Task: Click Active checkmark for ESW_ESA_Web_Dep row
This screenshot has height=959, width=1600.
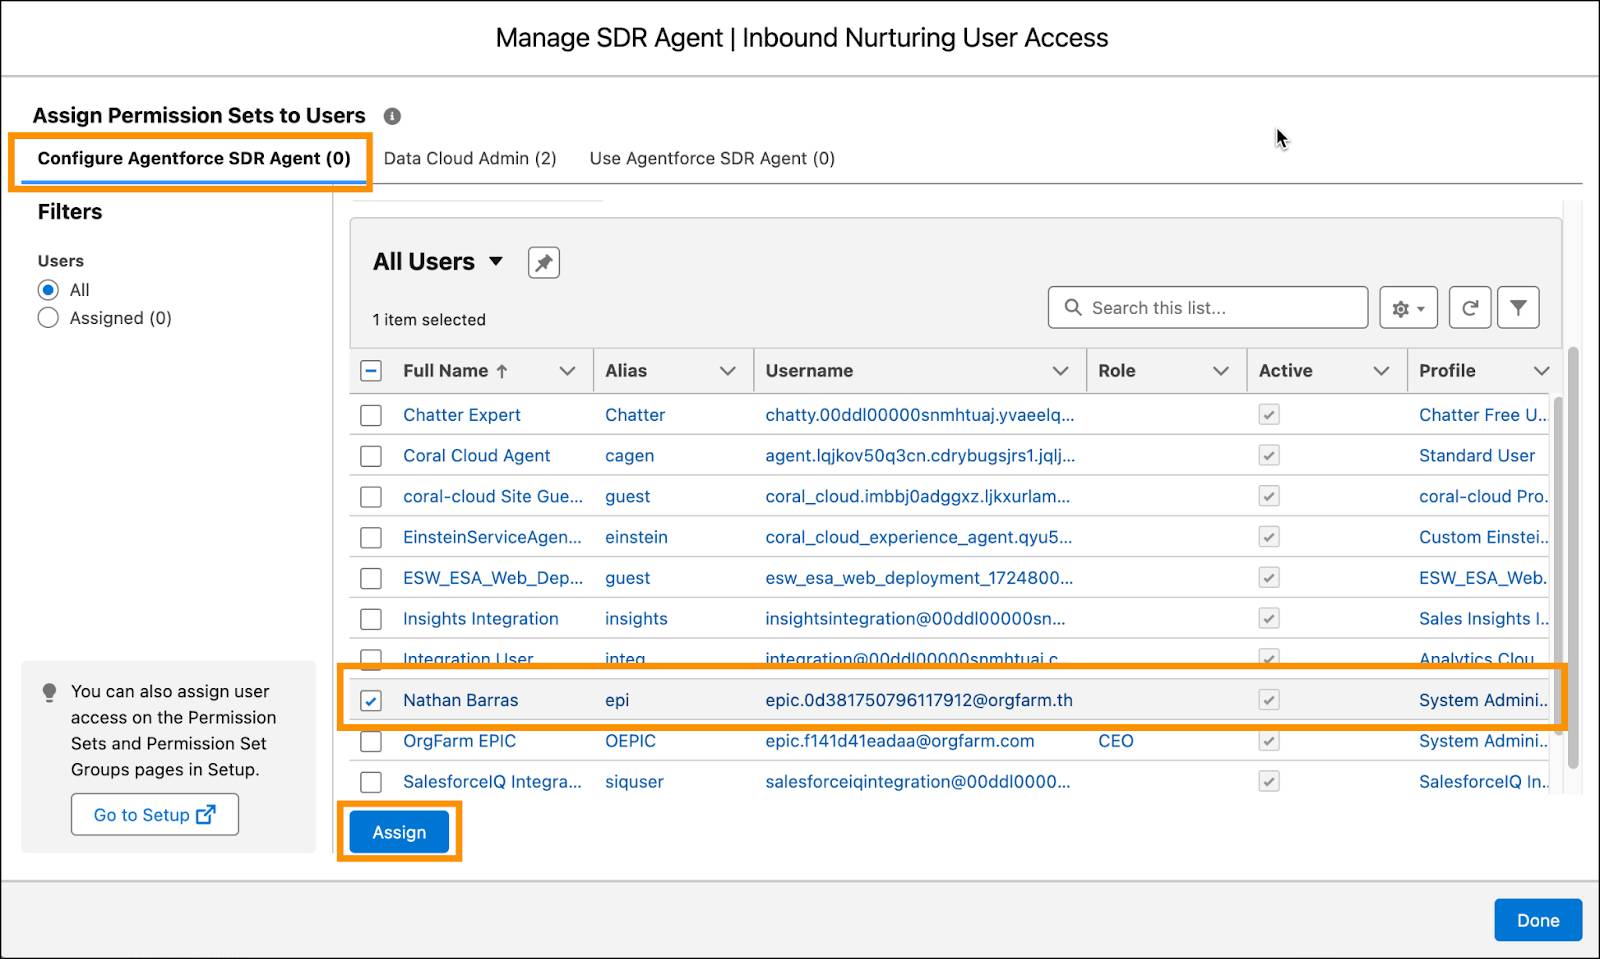Action: tap(1269, 578)
